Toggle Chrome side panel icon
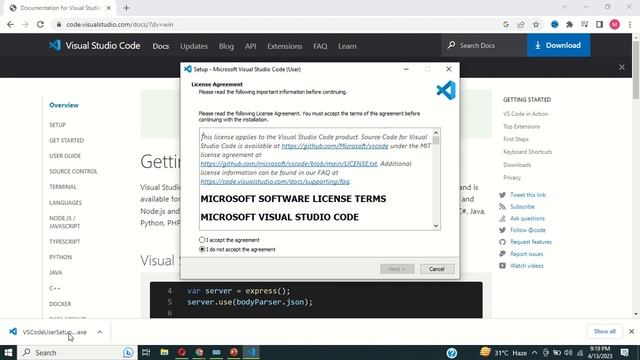 point(600,24)
